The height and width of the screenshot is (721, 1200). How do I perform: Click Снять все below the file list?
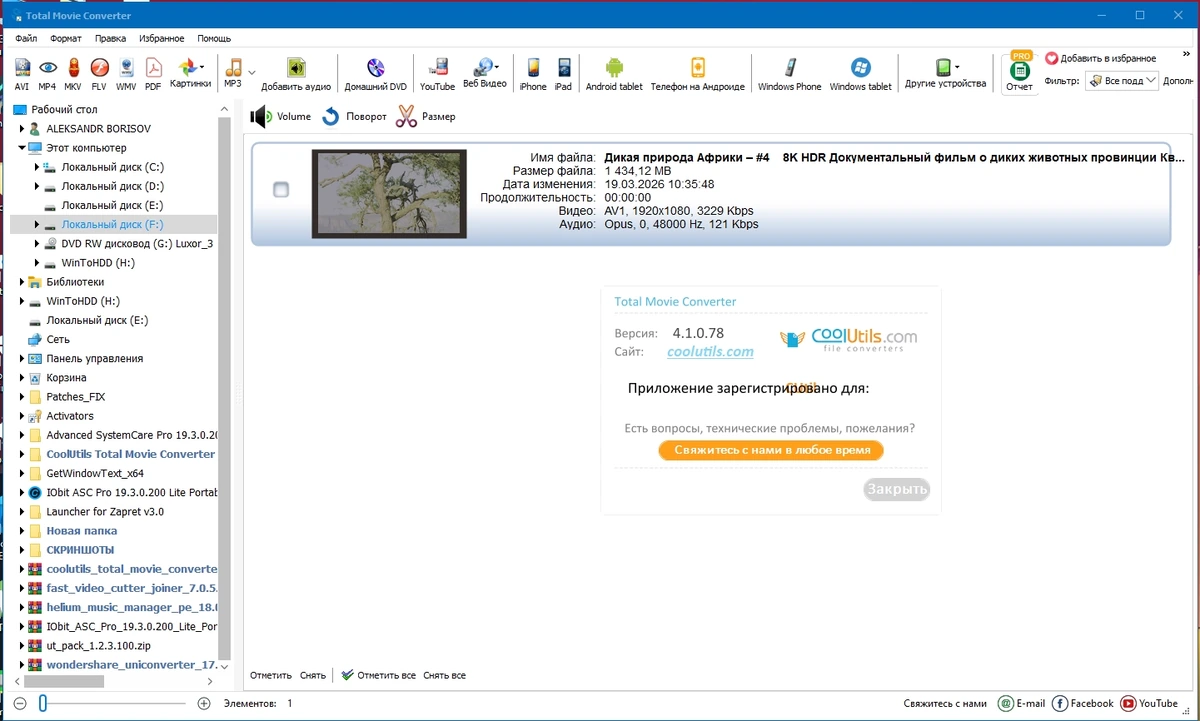(x=444, y=675)
